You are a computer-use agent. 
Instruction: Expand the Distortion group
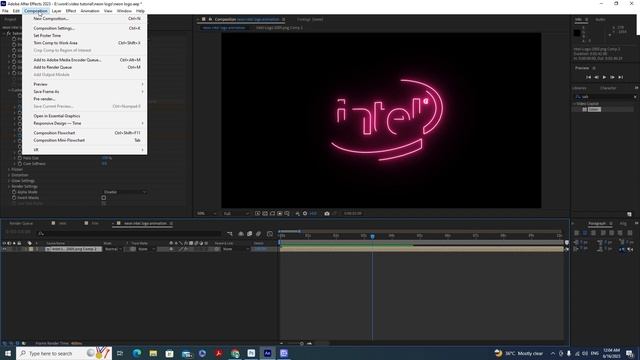[x=9, y=175]
